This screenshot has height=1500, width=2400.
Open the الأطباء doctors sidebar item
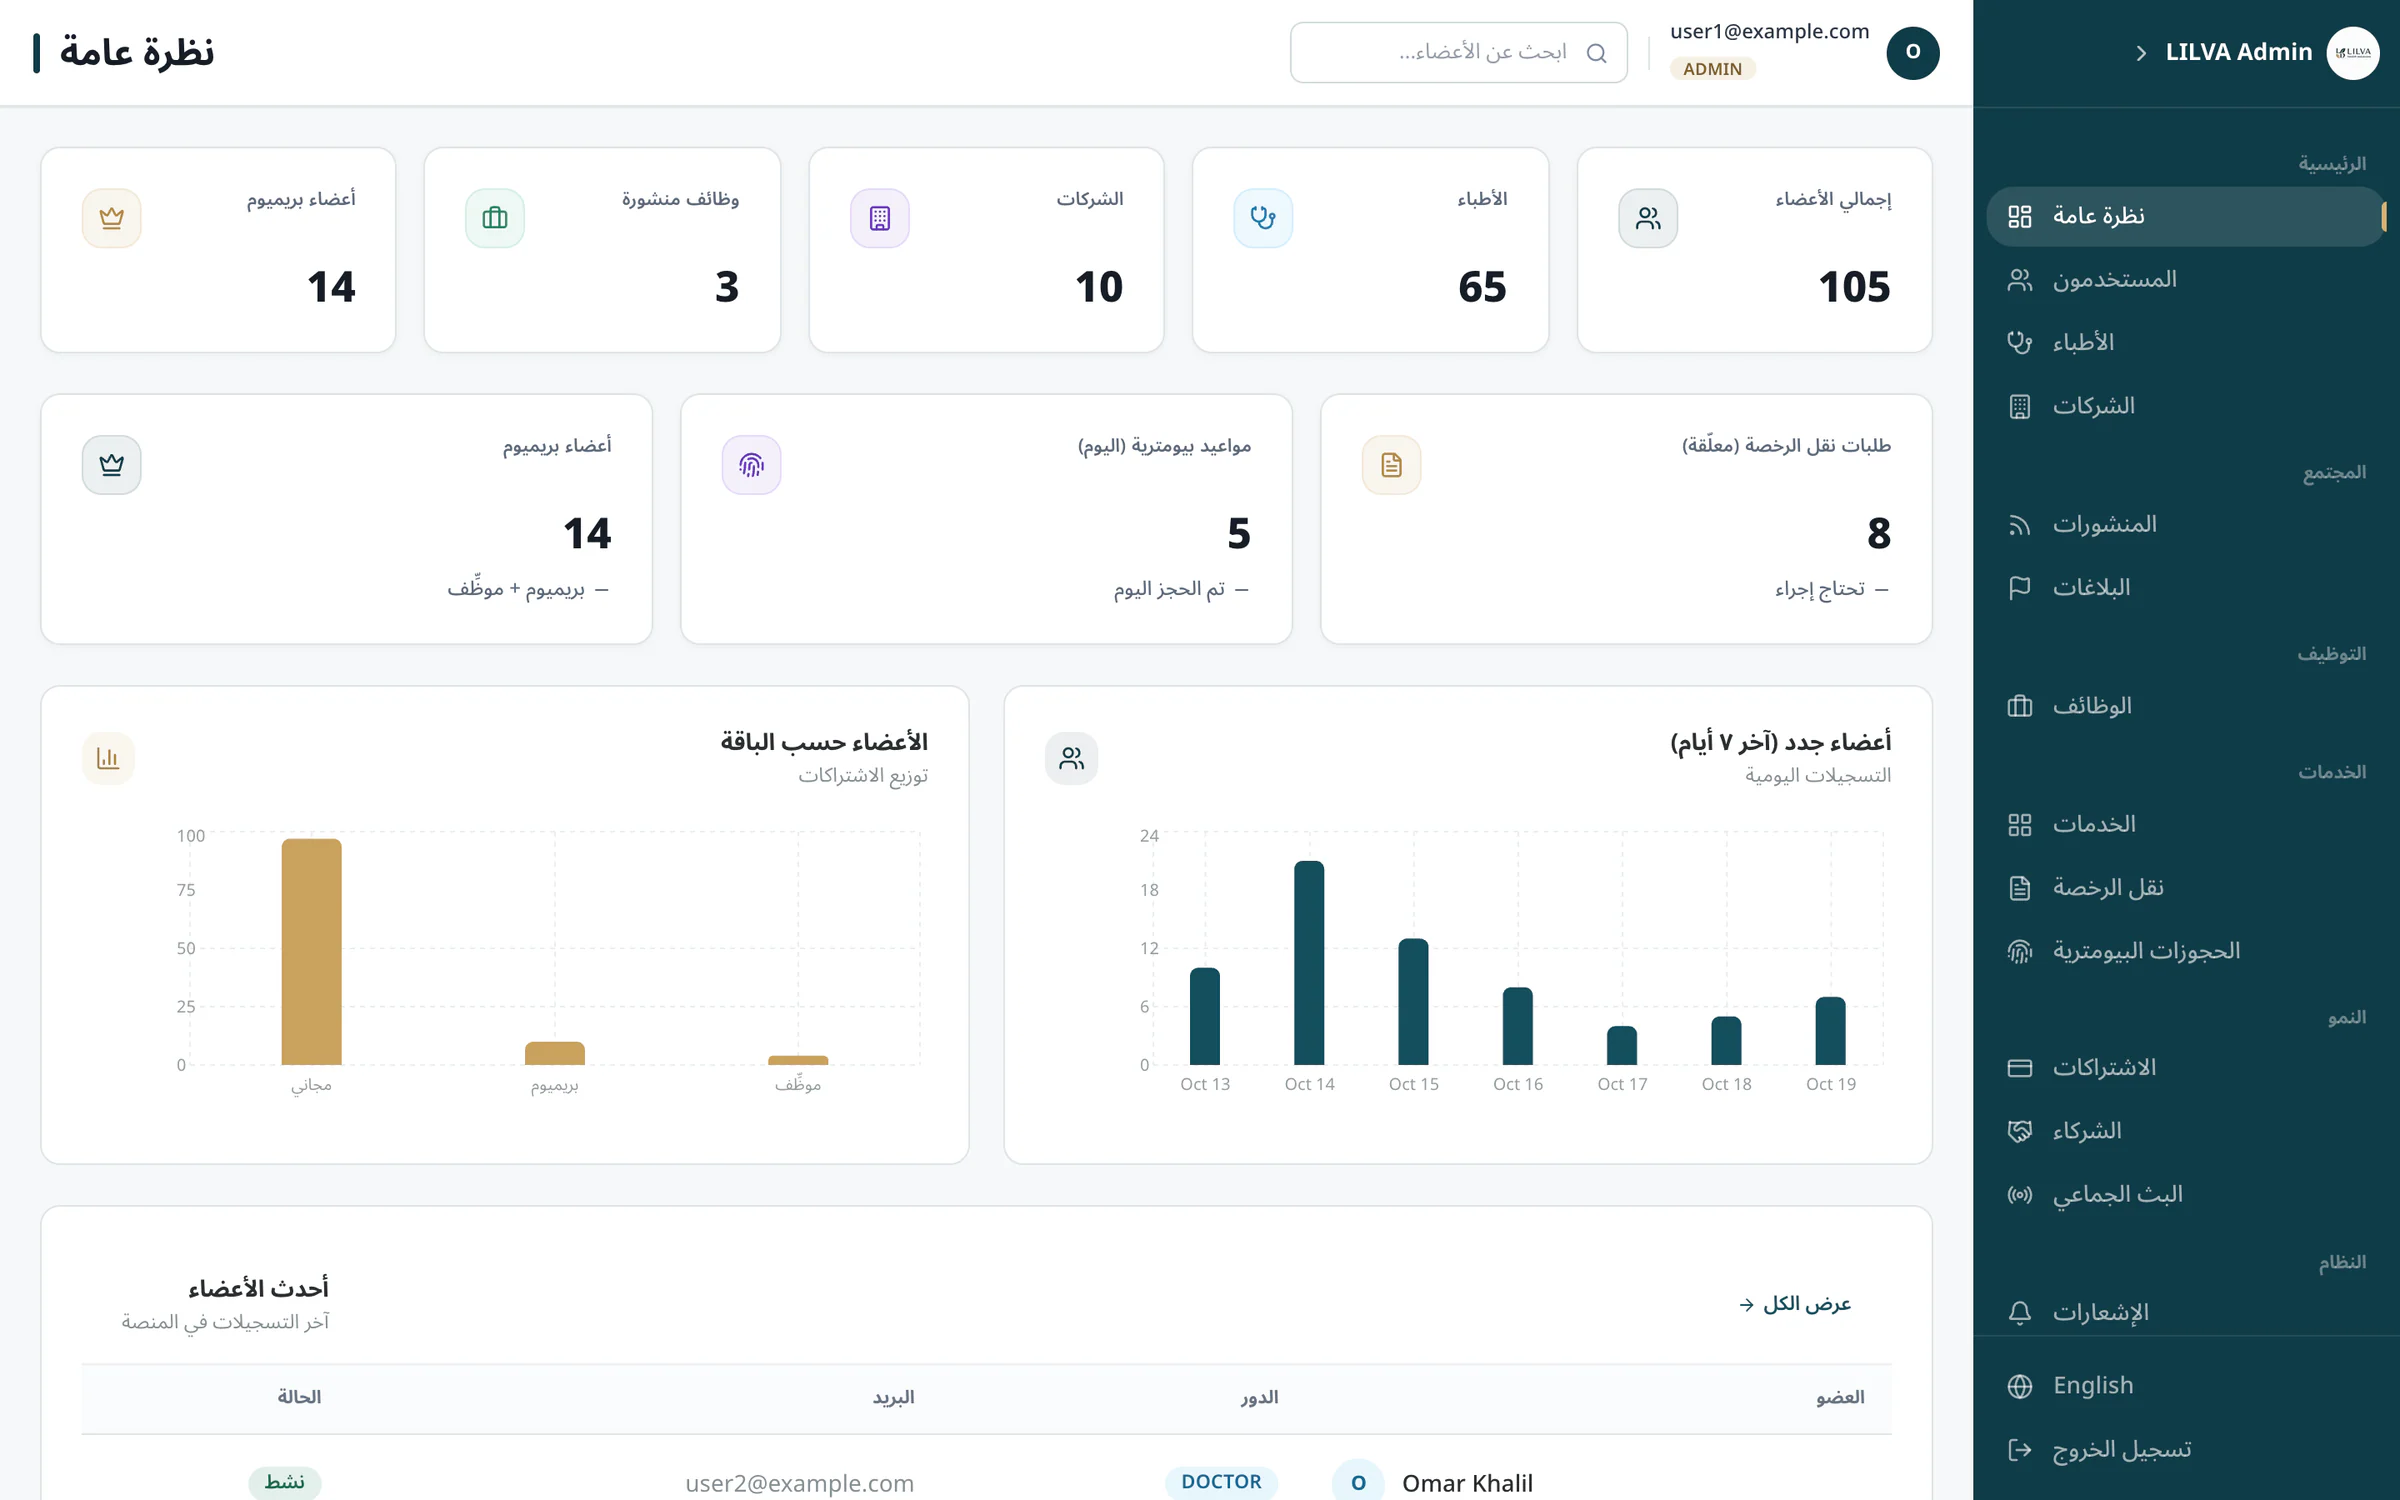(2186, 343)
